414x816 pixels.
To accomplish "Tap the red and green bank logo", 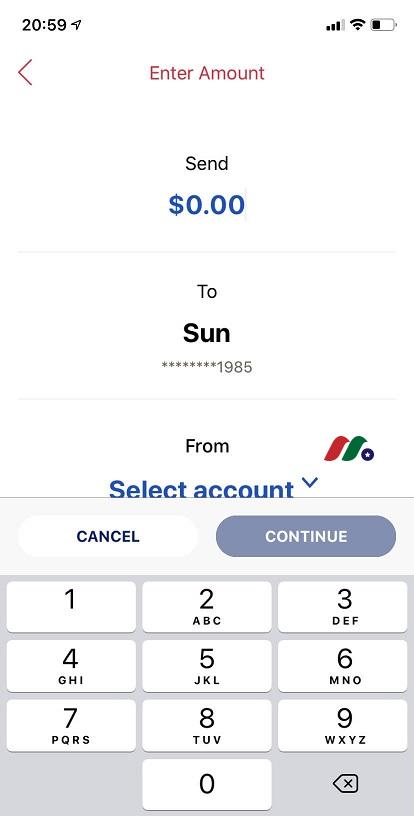I will pos(349,449).
